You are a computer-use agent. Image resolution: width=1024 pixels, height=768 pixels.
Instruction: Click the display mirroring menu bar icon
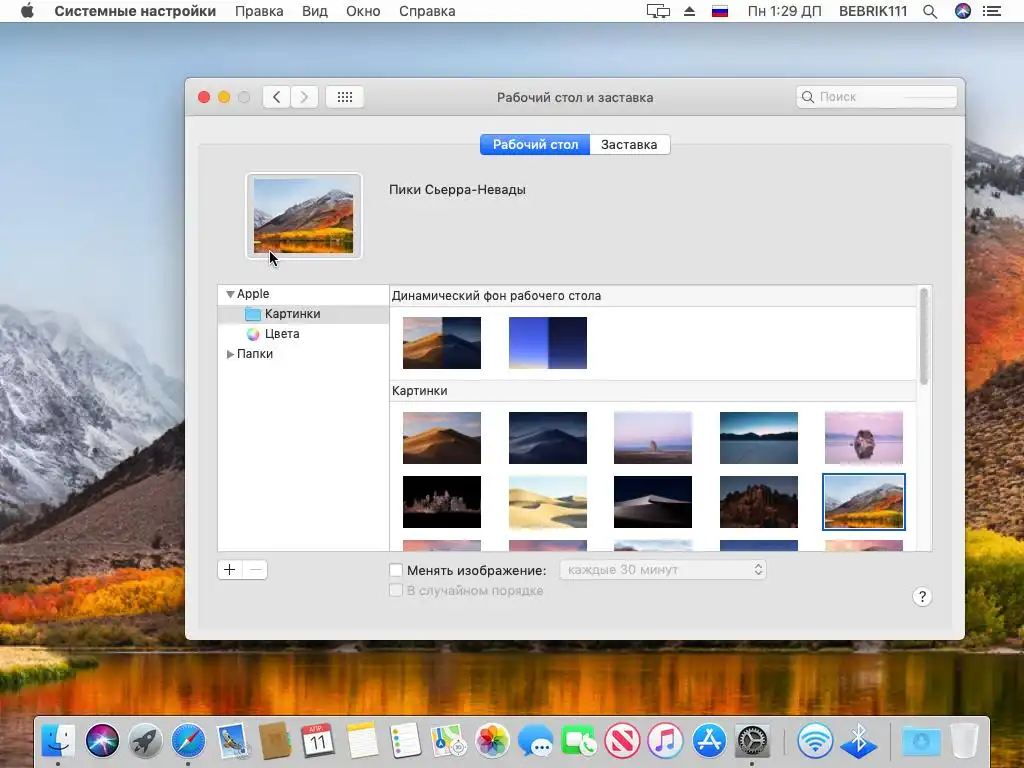658,11
